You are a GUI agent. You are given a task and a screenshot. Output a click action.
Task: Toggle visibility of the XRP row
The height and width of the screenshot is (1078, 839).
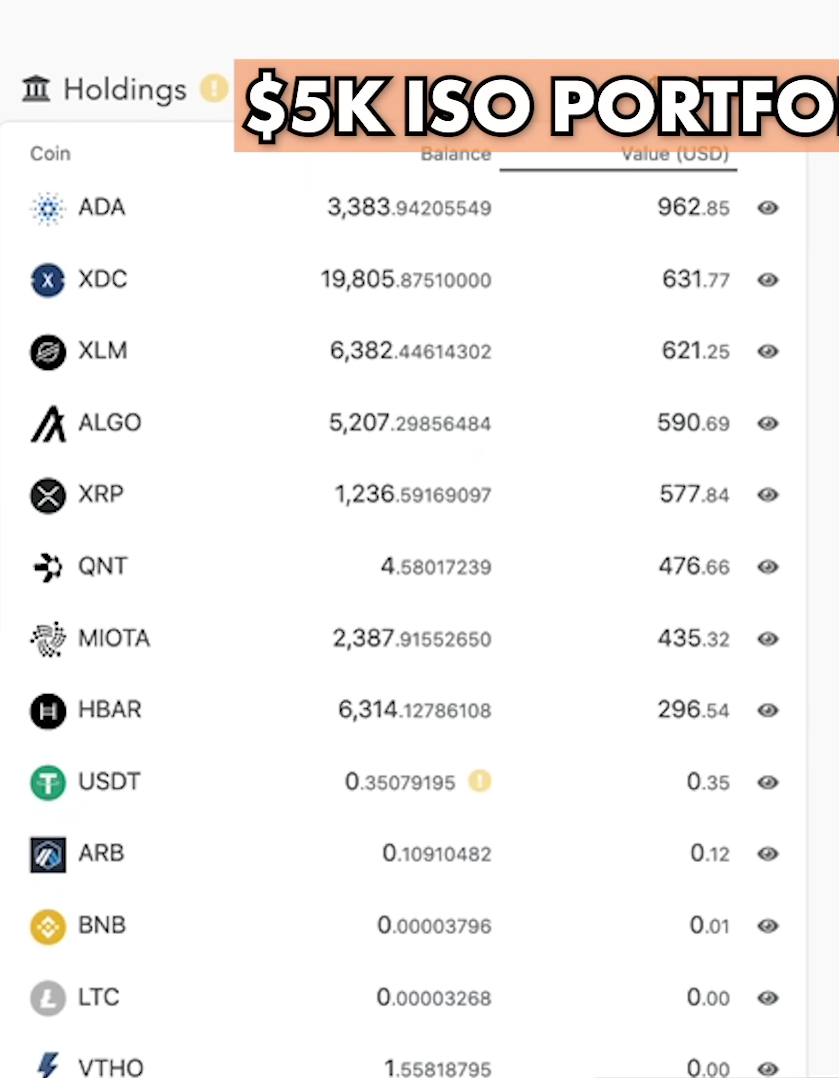(x=767, y=495)
